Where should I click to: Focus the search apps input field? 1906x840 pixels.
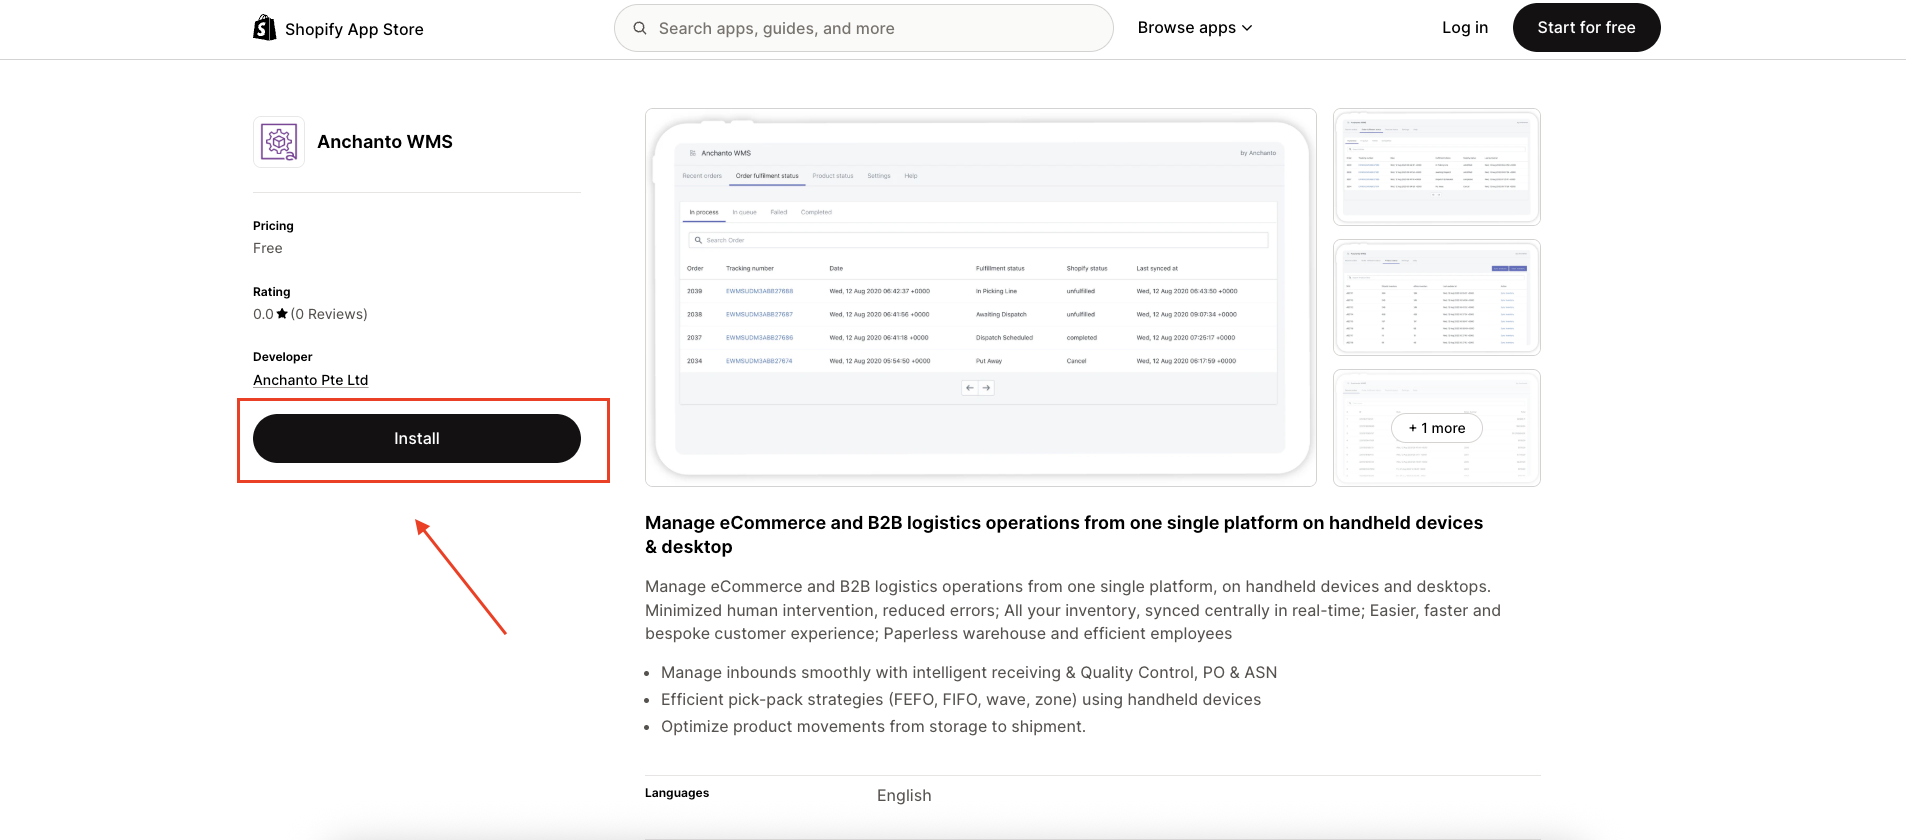click(864, 28)
